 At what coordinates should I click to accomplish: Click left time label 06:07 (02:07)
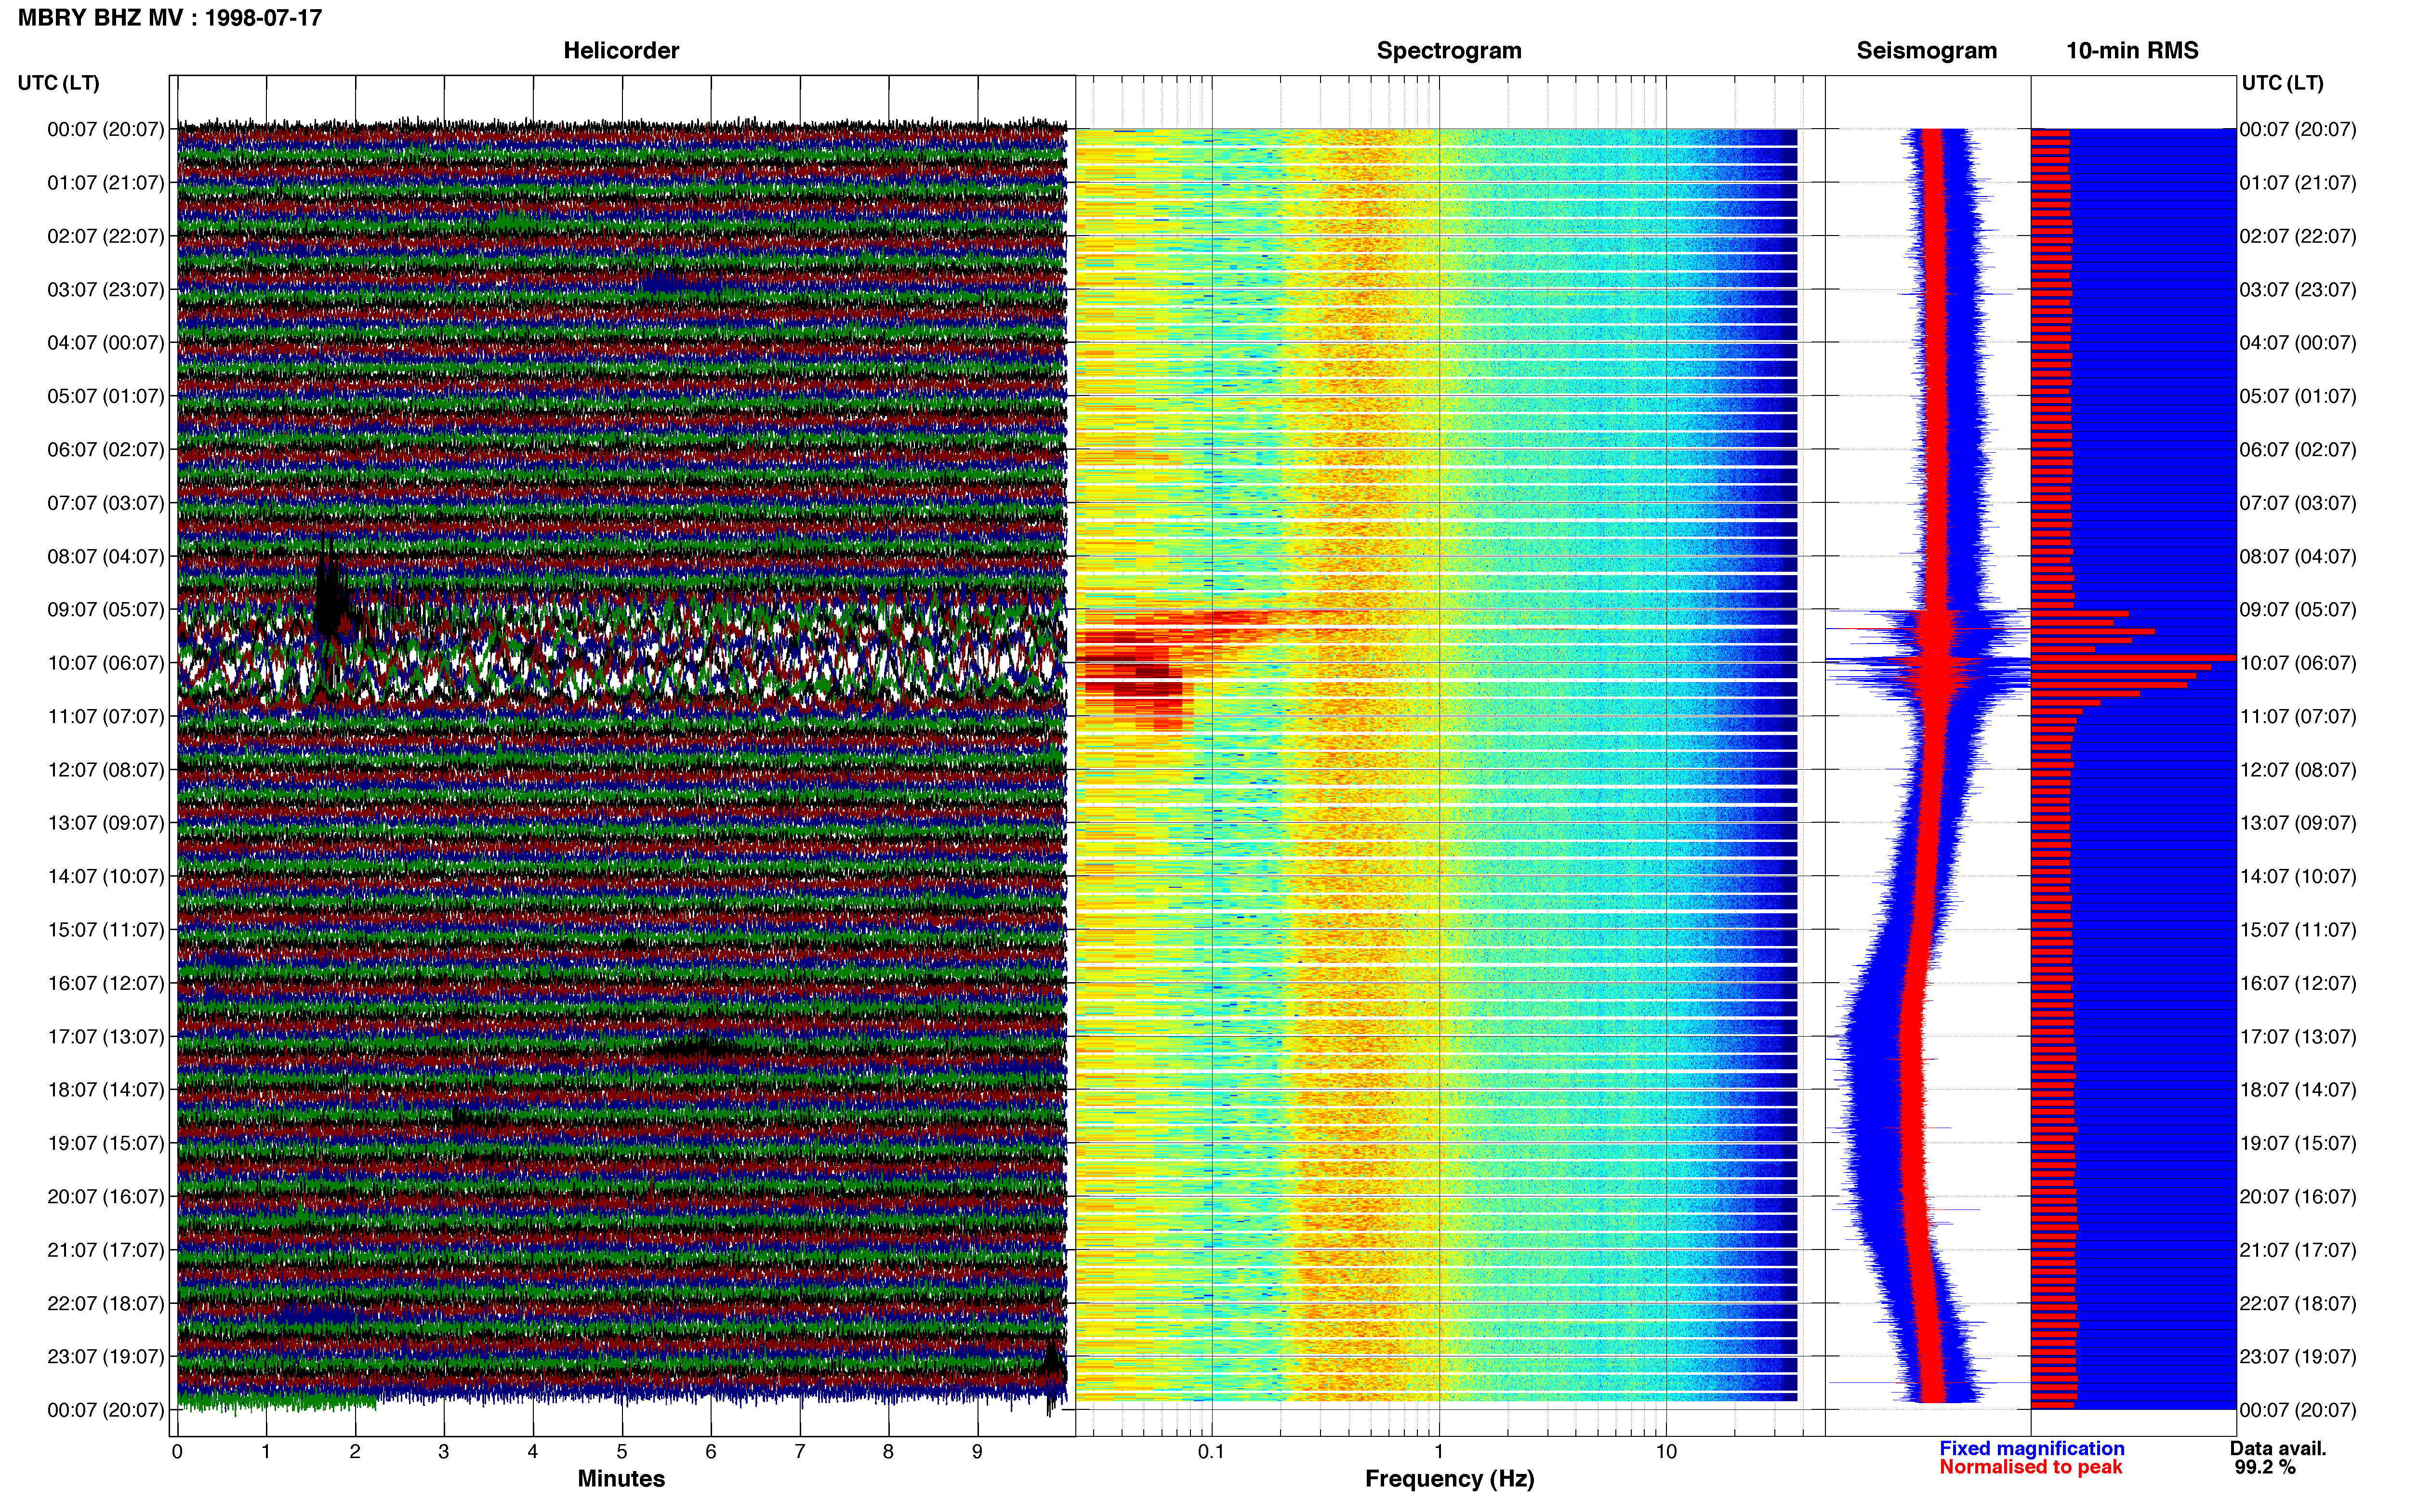106,450
